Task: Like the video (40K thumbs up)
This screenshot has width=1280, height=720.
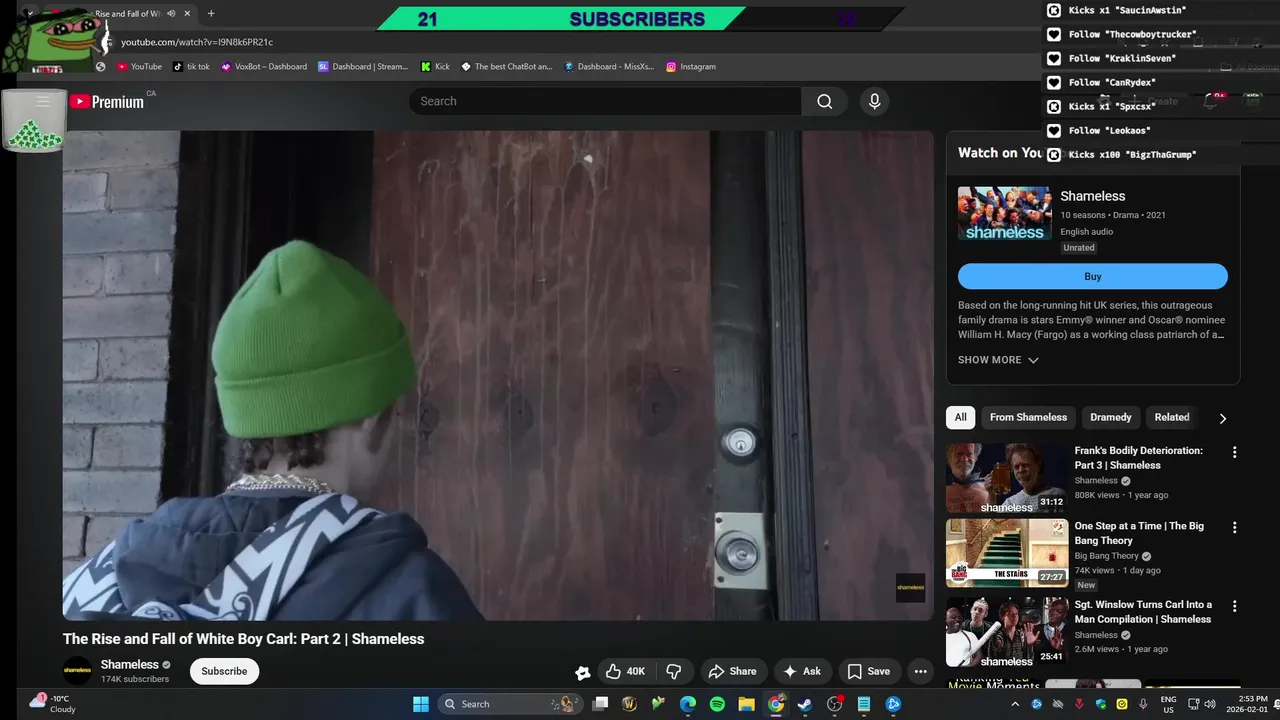Action: coord(626,671)
